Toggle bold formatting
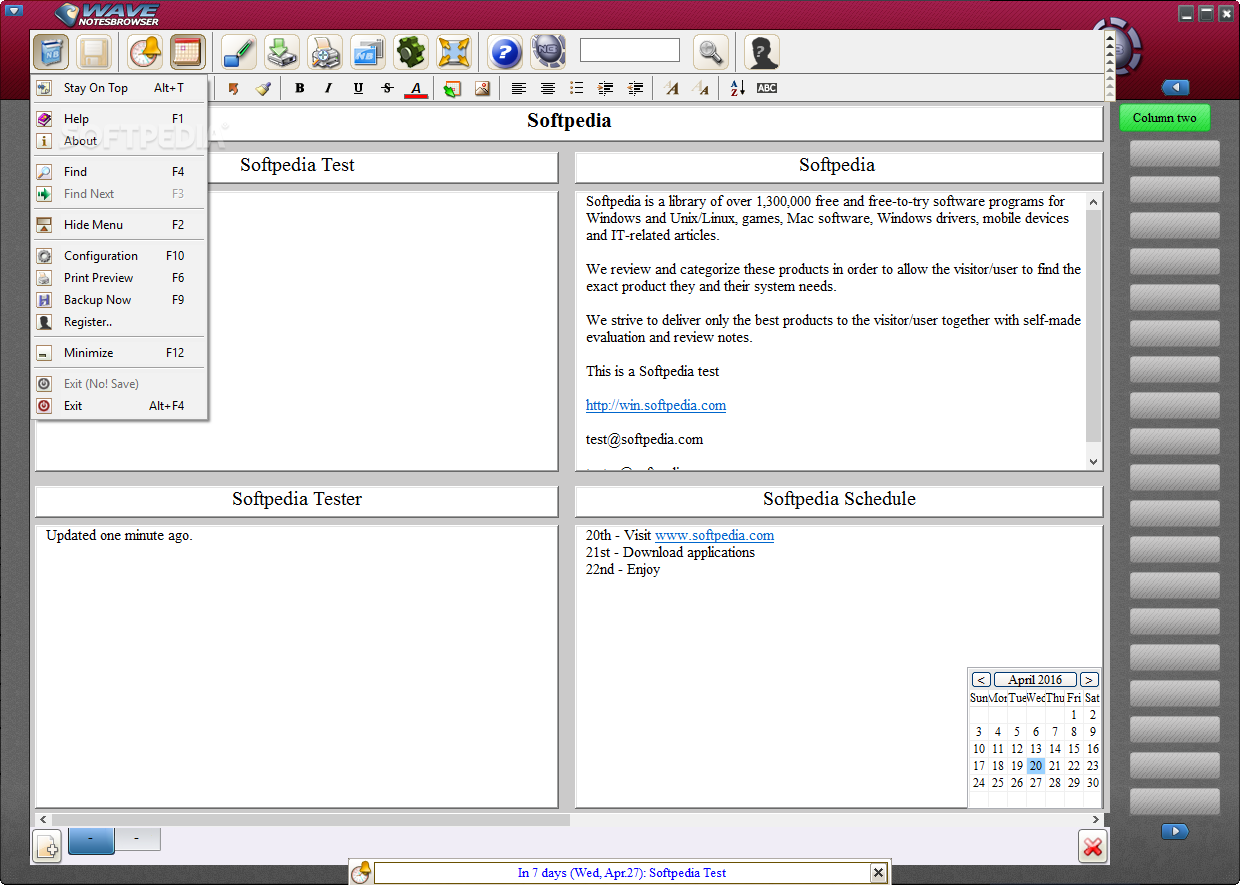 299,88
